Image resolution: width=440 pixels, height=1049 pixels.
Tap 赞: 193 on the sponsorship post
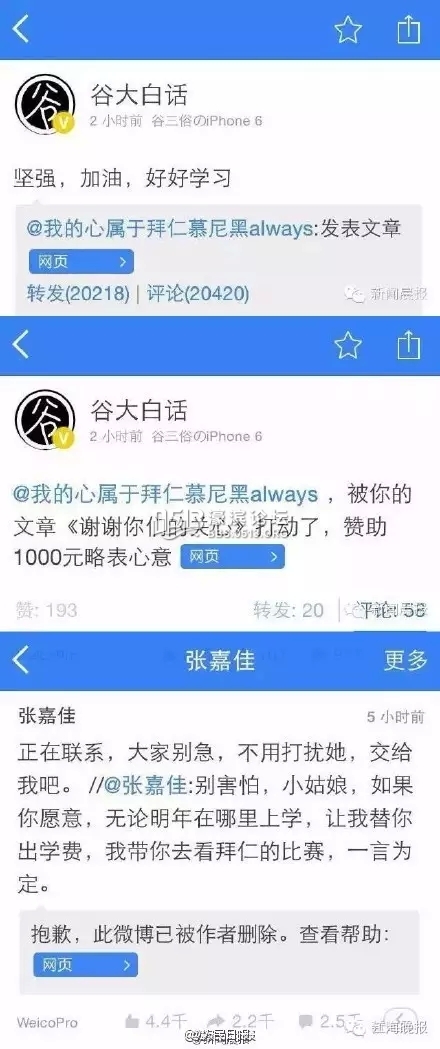[x=46, y=609]
